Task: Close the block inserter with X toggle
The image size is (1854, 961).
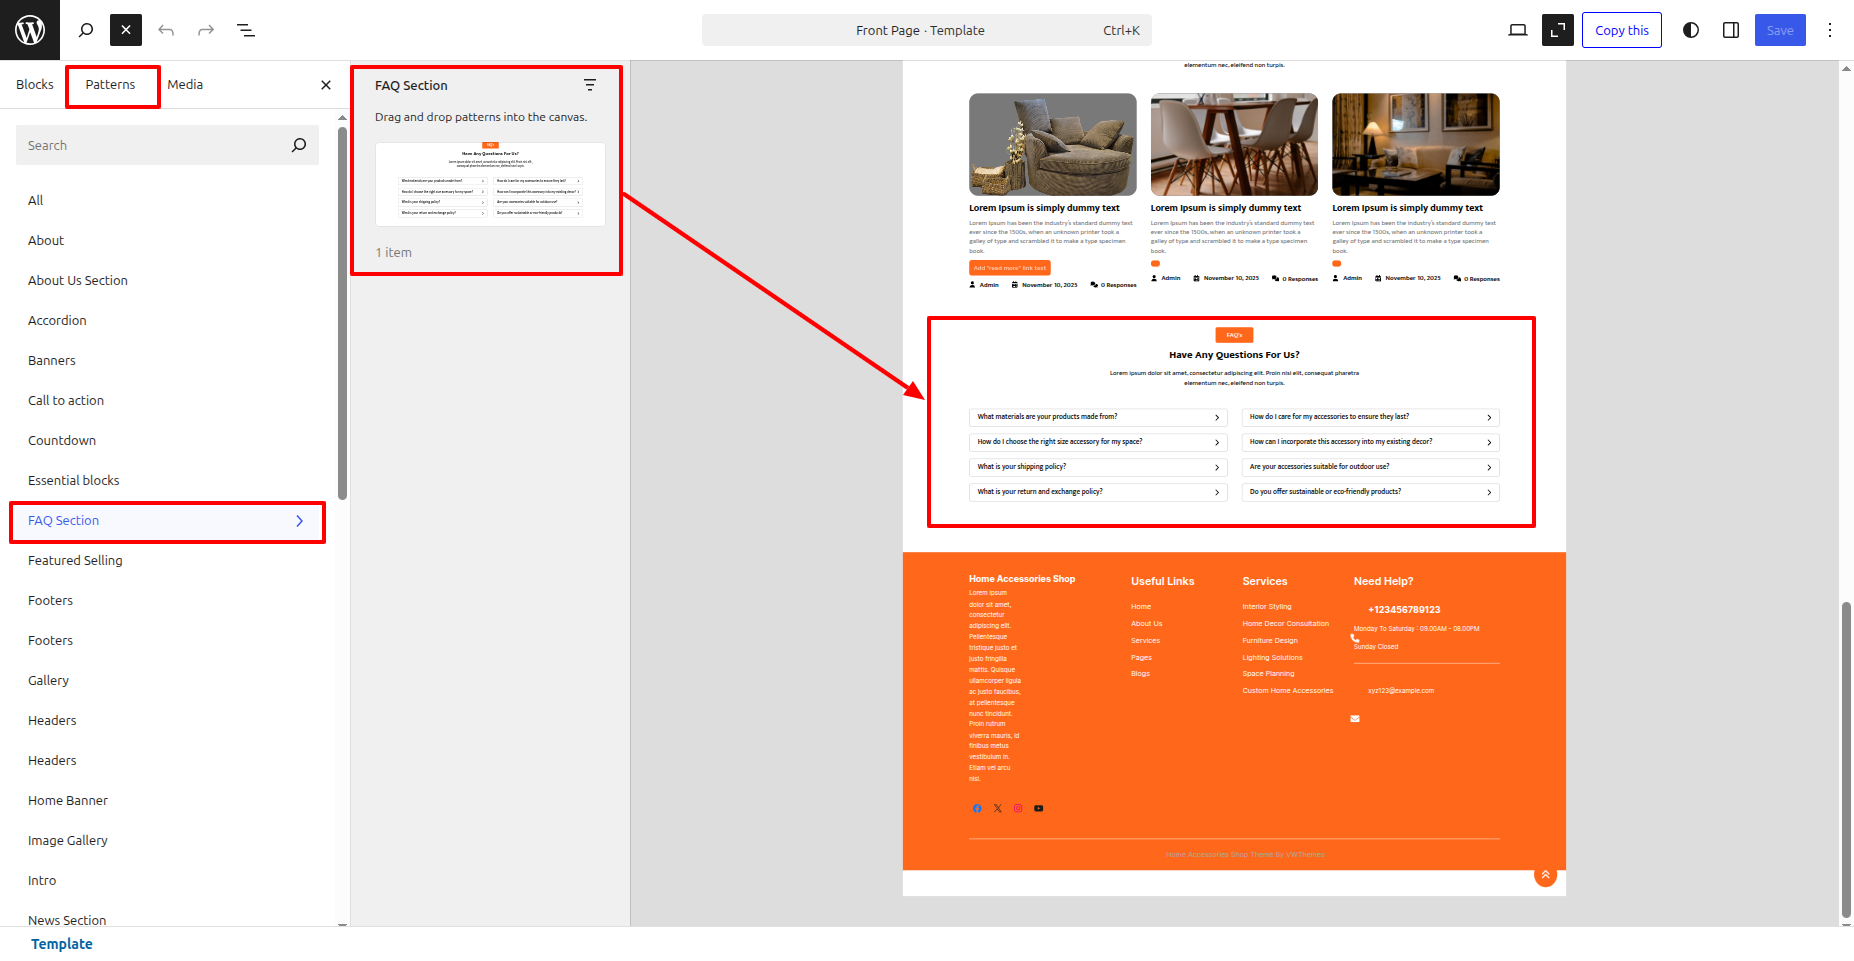Action: 126,30
